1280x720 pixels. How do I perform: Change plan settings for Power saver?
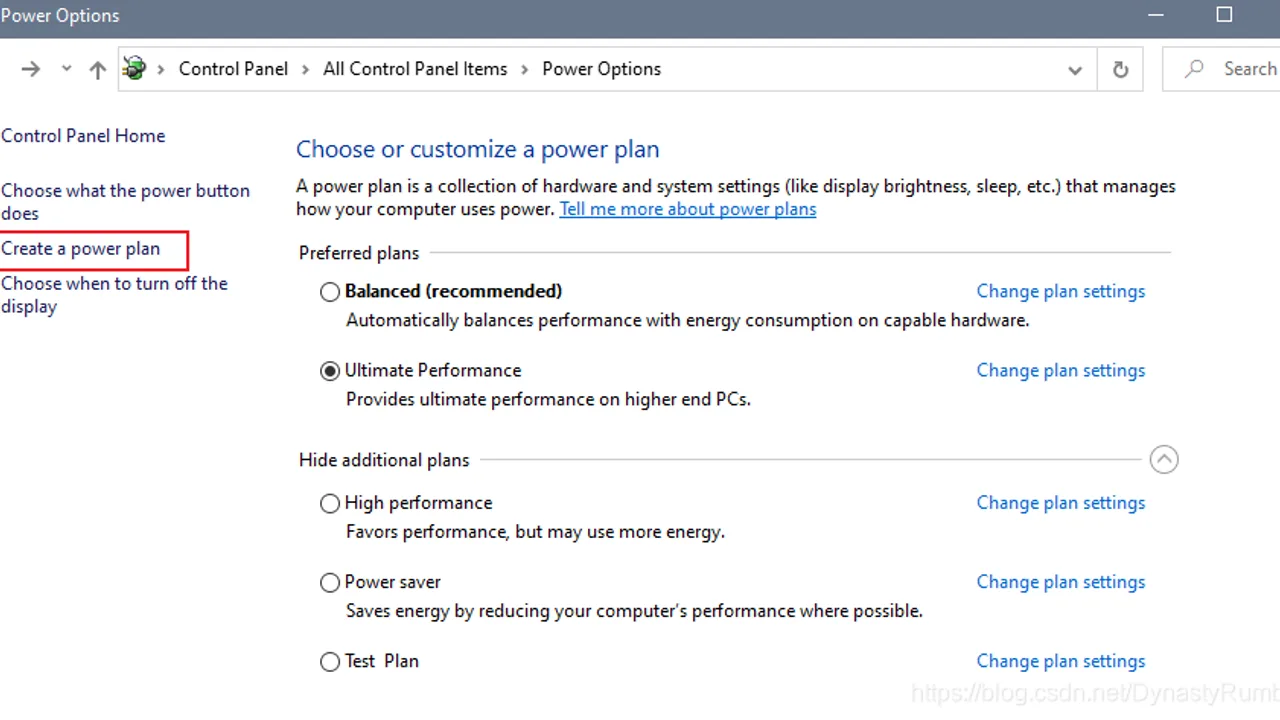pyautogui.click(x=1061, y=582)
